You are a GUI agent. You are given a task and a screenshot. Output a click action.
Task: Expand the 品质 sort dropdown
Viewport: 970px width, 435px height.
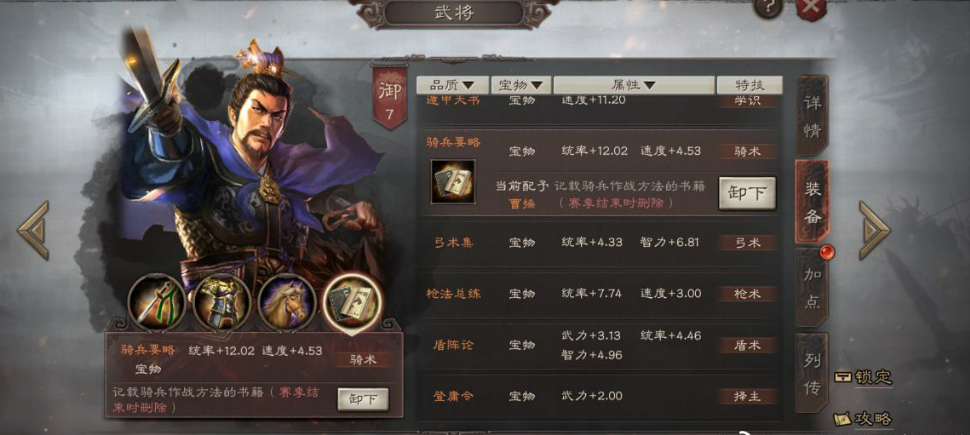coord(452,85)
